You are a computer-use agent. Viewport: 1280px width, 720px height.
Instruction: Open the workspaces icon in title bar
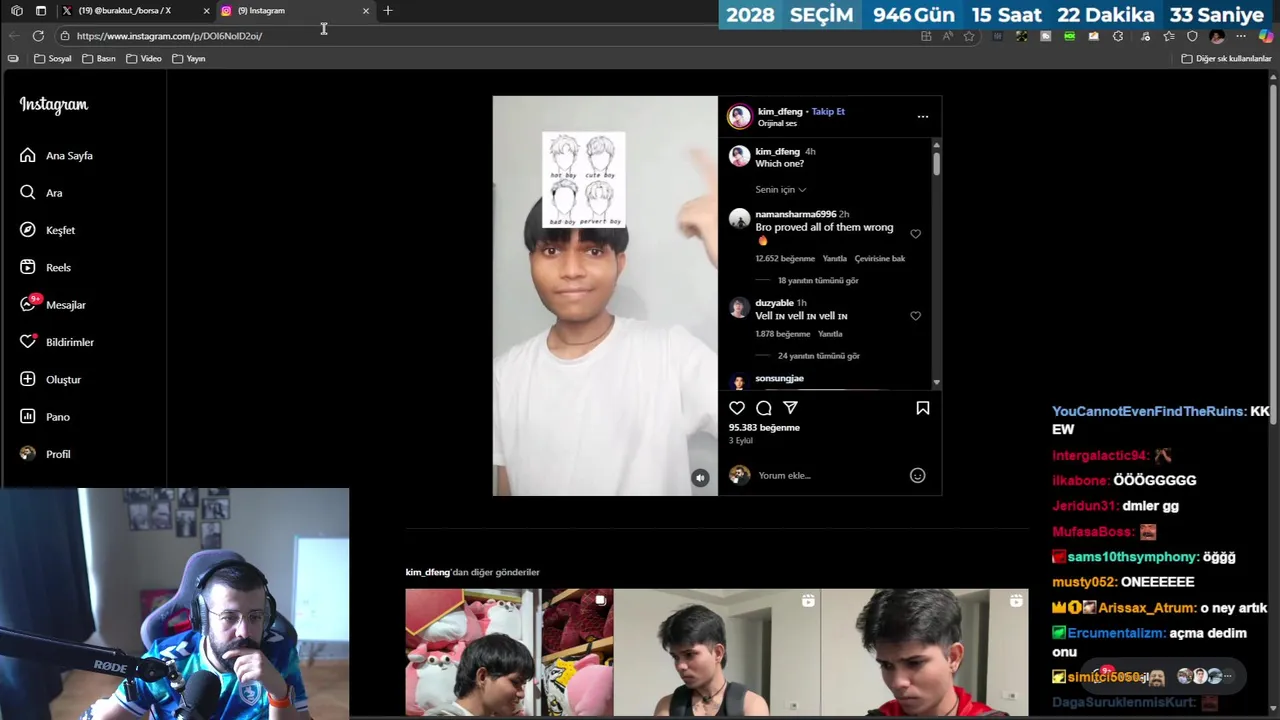click(x=17, y=11)
